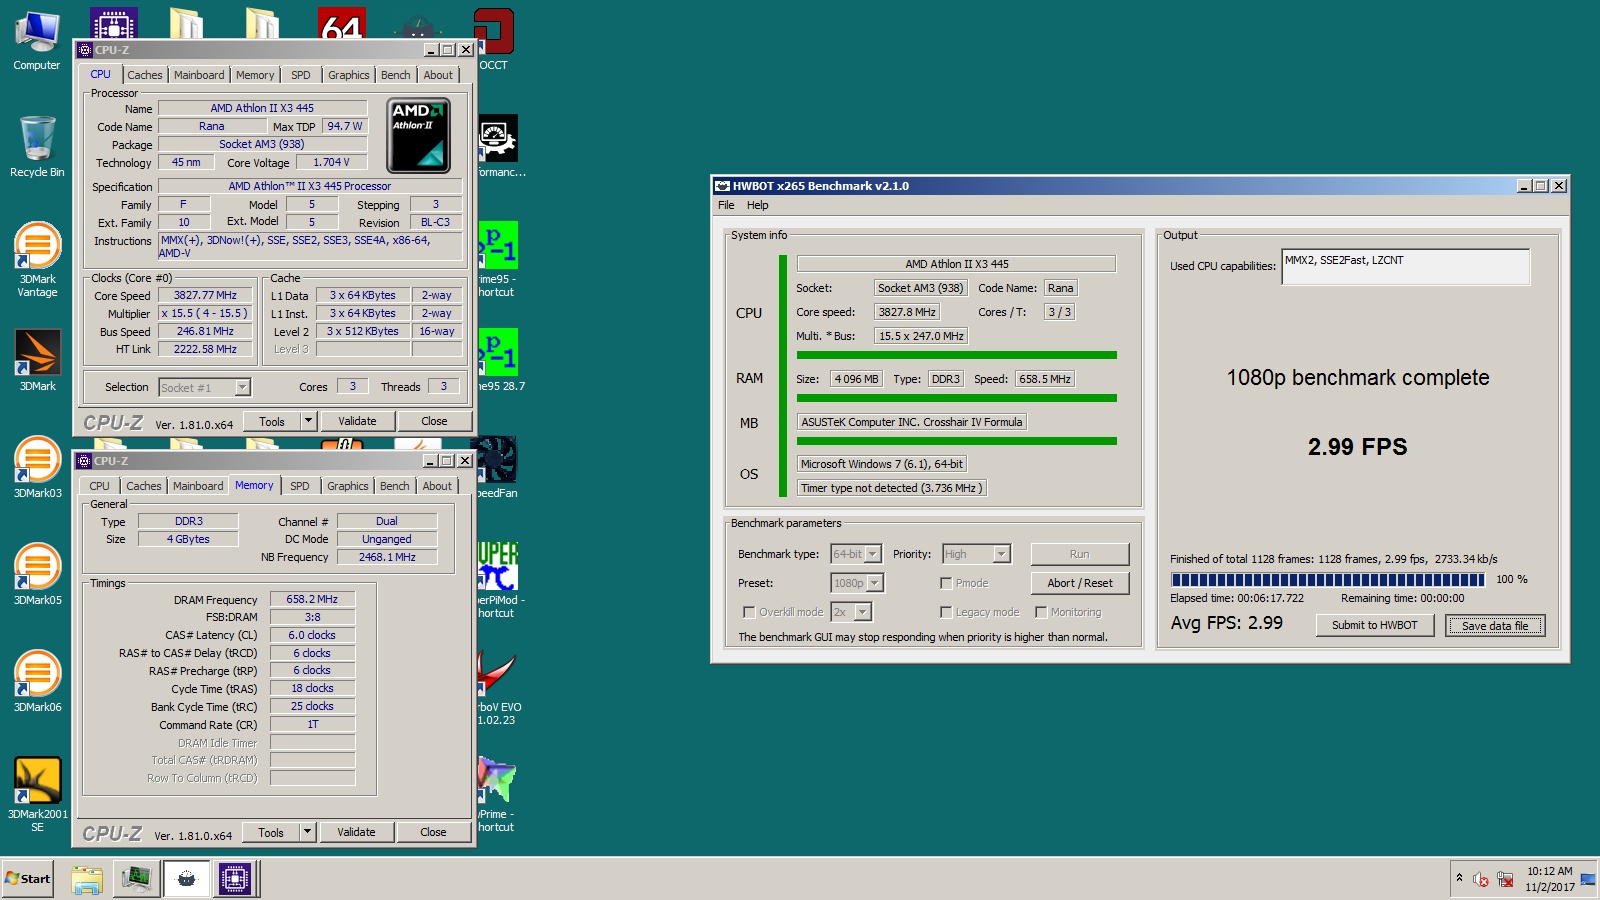Click the Windows Start button
The height and width of the screenshot is (900, 1600).
[x=28, y=879]
